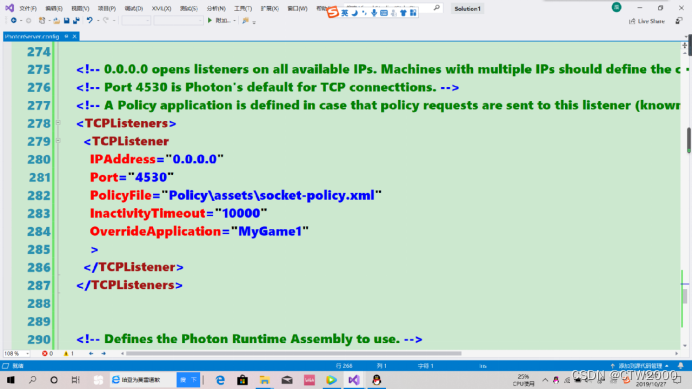This screenshot has width=693, height=390.
Task: Click the green user account avatar
Action: 616,7
